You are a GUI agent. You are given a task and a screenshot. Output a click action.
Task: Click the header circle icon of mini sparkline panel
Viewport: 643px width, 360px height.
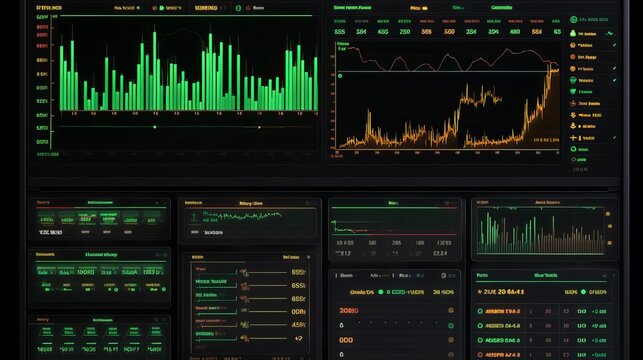[x=307, y=203]
